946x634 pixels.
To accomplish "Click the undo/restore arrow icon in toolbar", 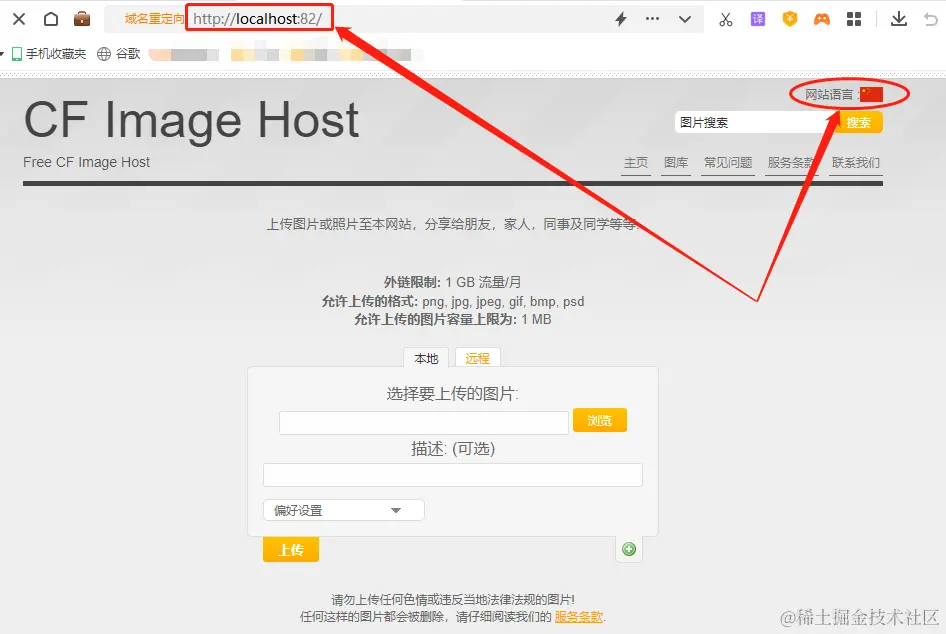I will coord(931,19).
